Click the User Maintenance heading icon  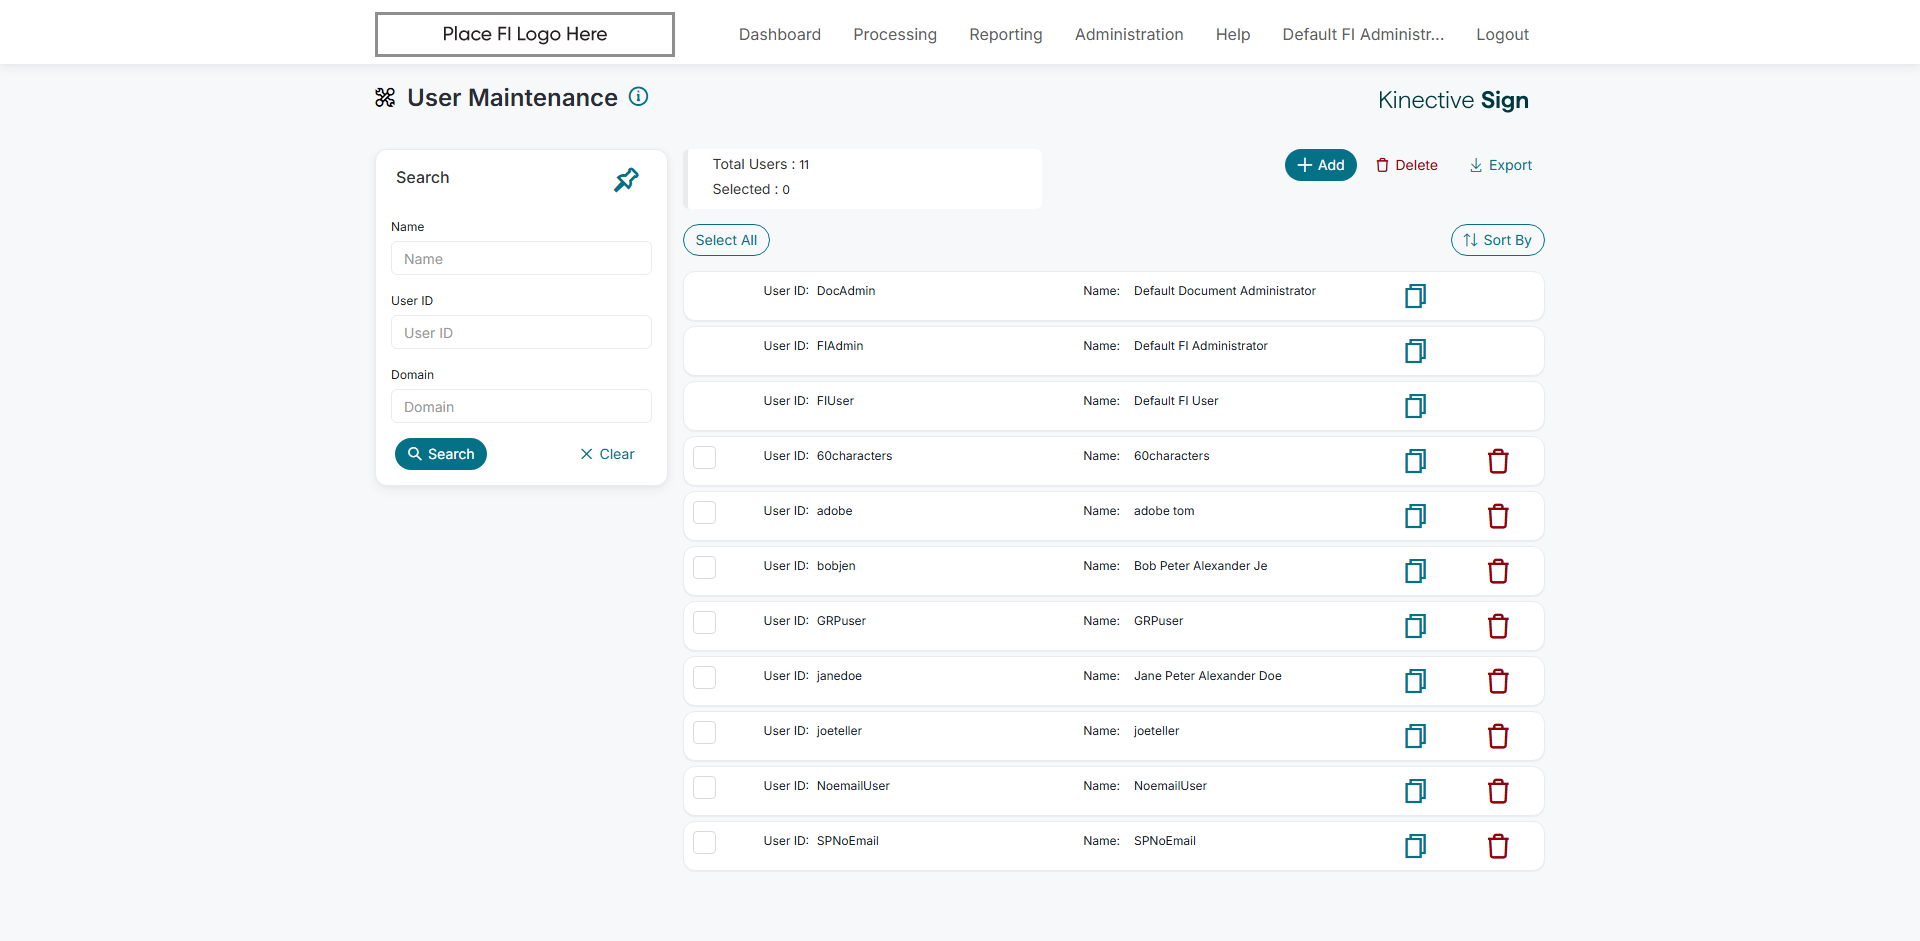point(385,97)
